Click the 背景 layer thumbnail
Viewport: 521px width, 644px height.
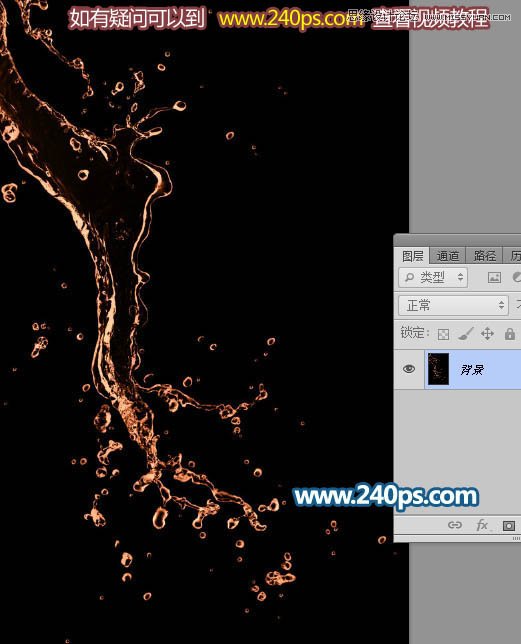coord(438,369)
